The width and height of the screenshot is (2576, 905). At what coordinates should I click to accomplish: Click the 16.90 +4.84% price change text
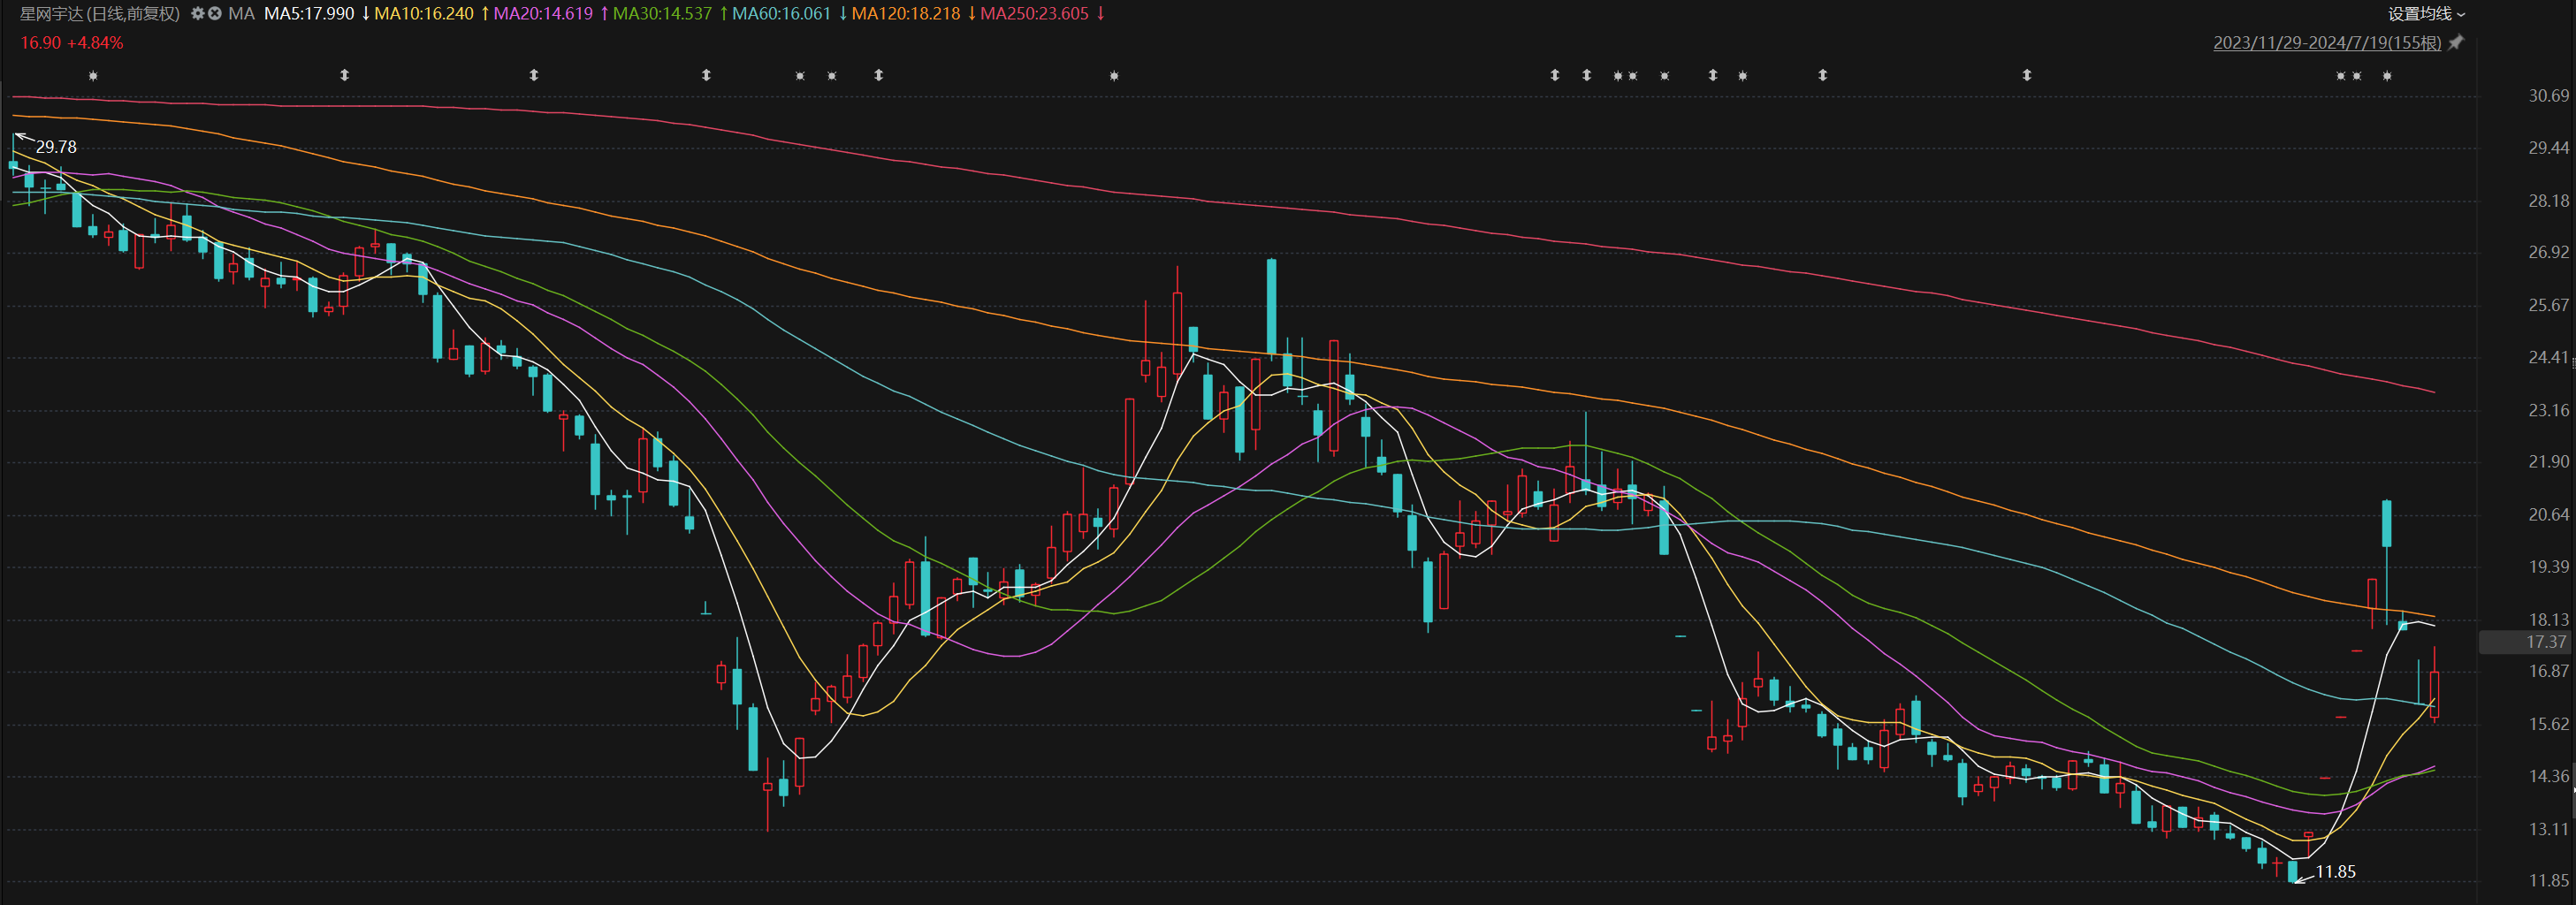coord(72,43)
